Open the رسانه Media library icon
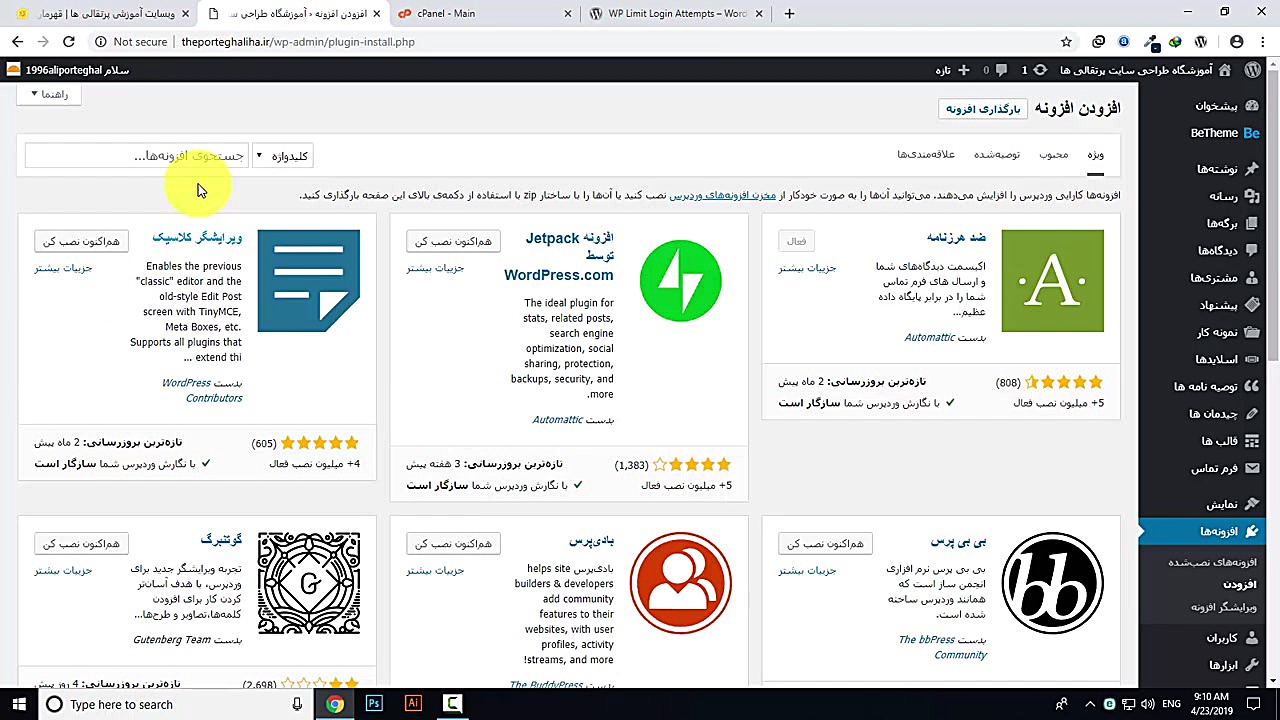 (1251, 196)
